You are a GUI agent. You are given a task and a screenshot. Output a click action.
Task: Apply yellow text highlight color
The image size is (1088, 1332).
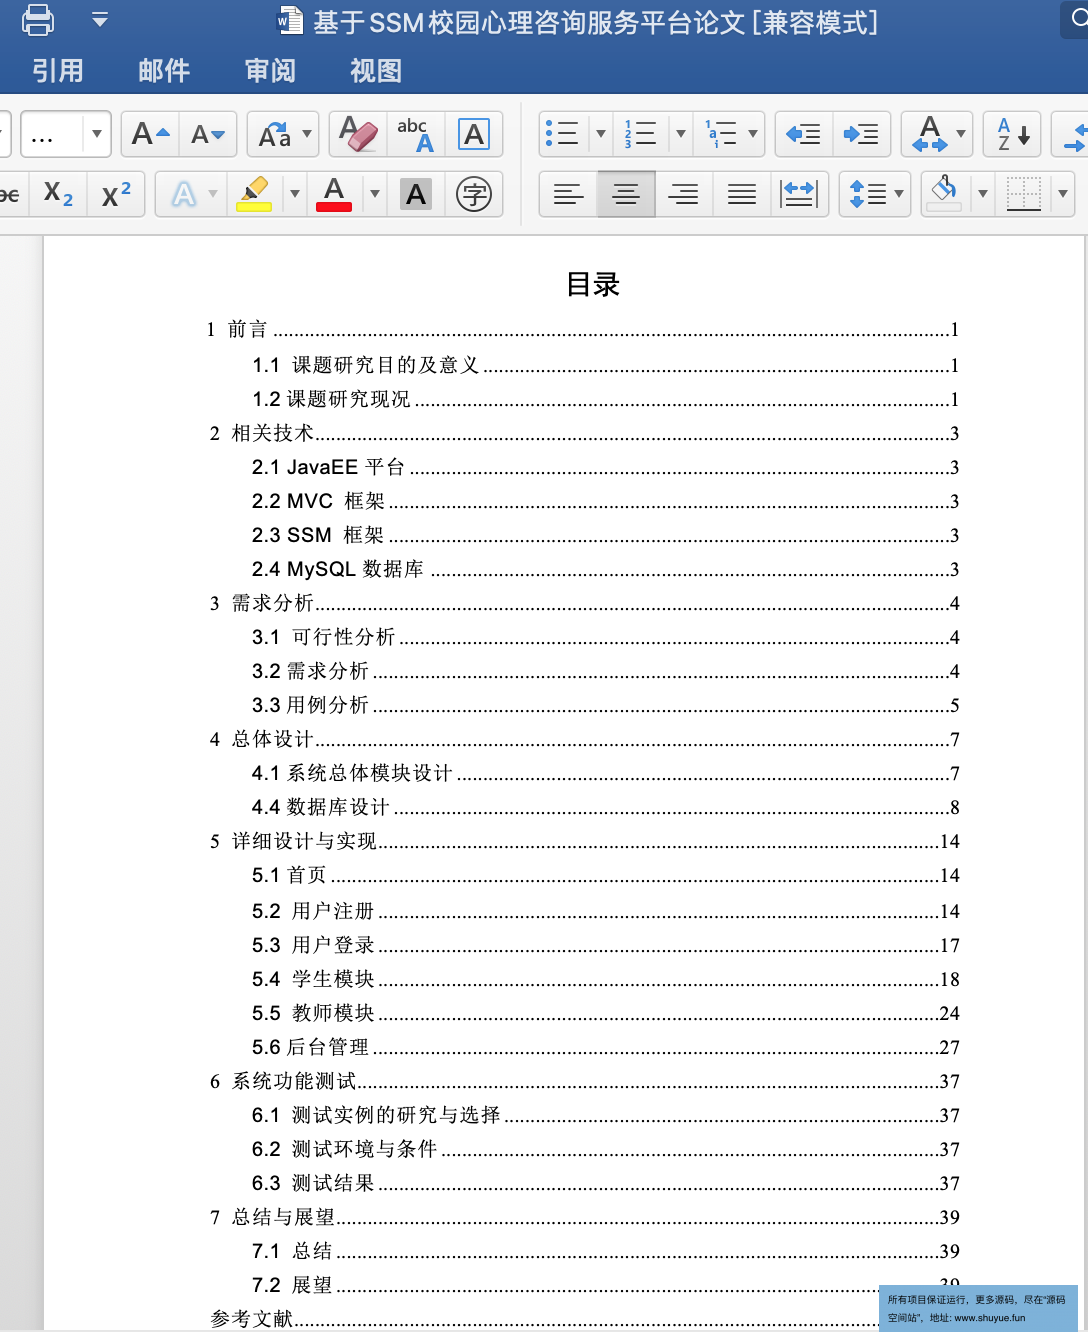(254, 194)
